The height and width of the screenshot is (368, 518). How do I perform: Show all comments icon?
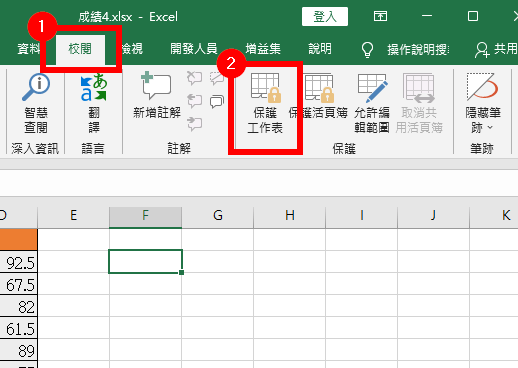click(217, 101)
